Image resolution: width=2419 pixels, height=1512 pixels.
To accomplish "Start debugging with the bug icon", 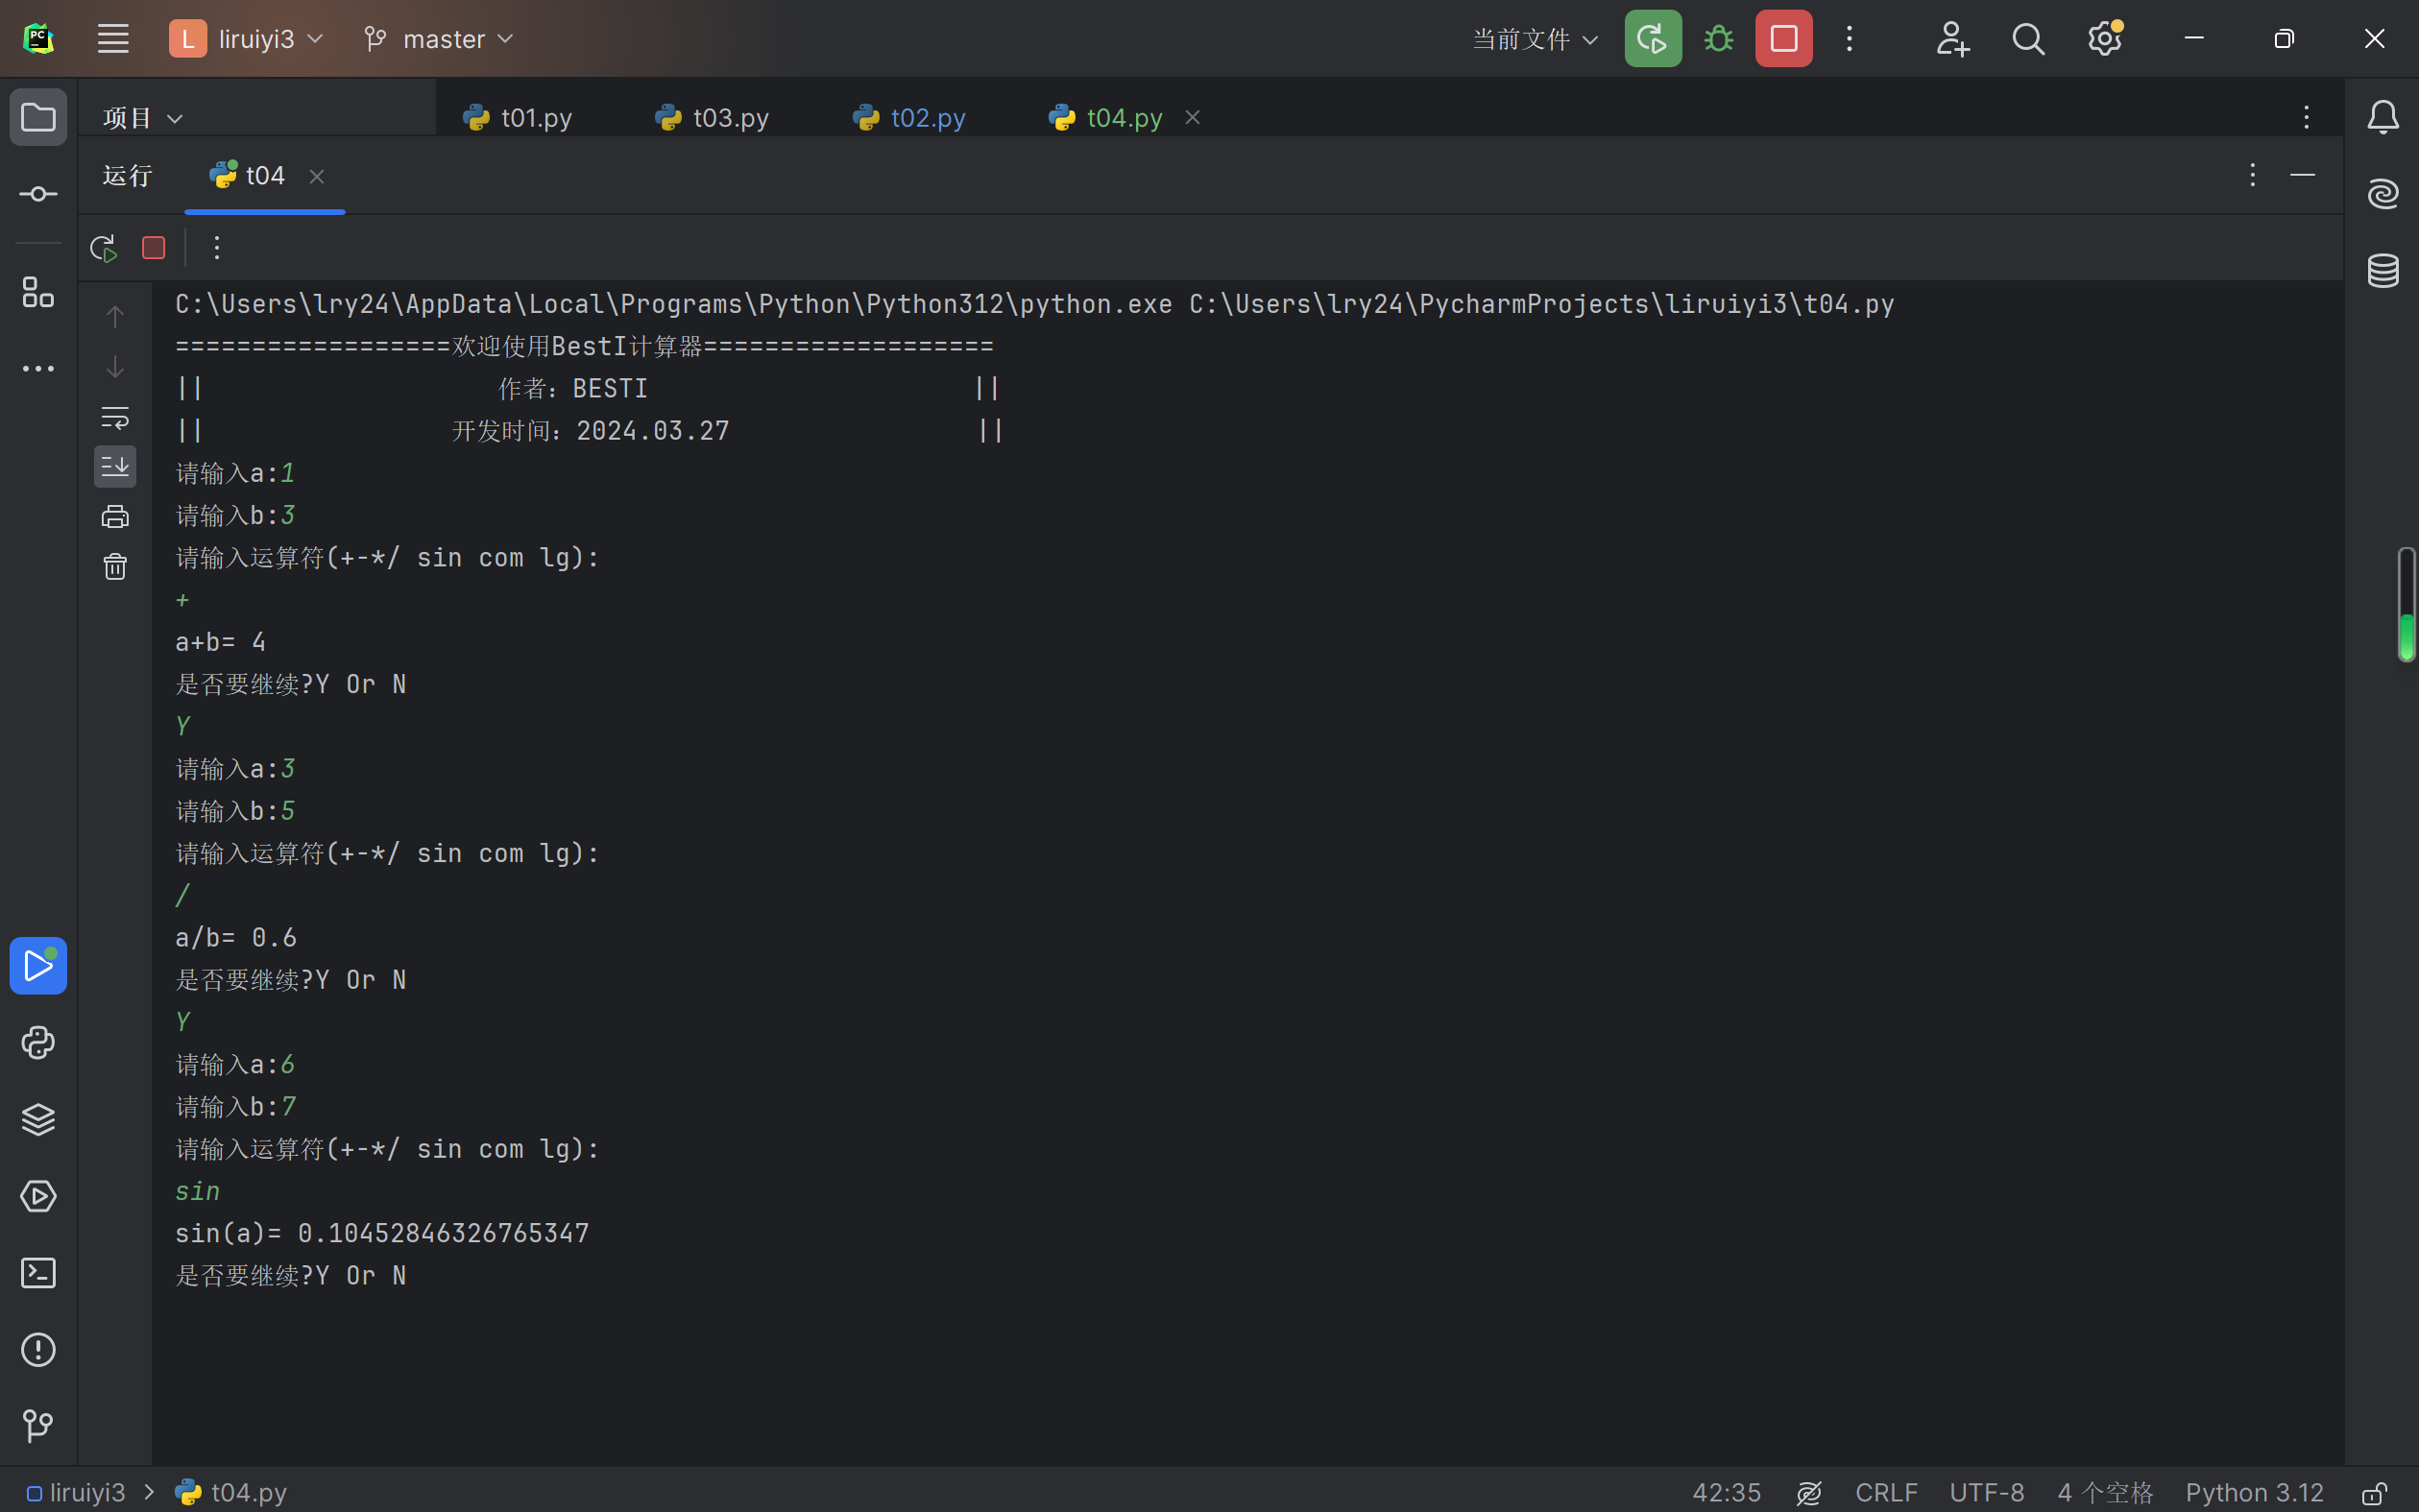I will 1718,39.
